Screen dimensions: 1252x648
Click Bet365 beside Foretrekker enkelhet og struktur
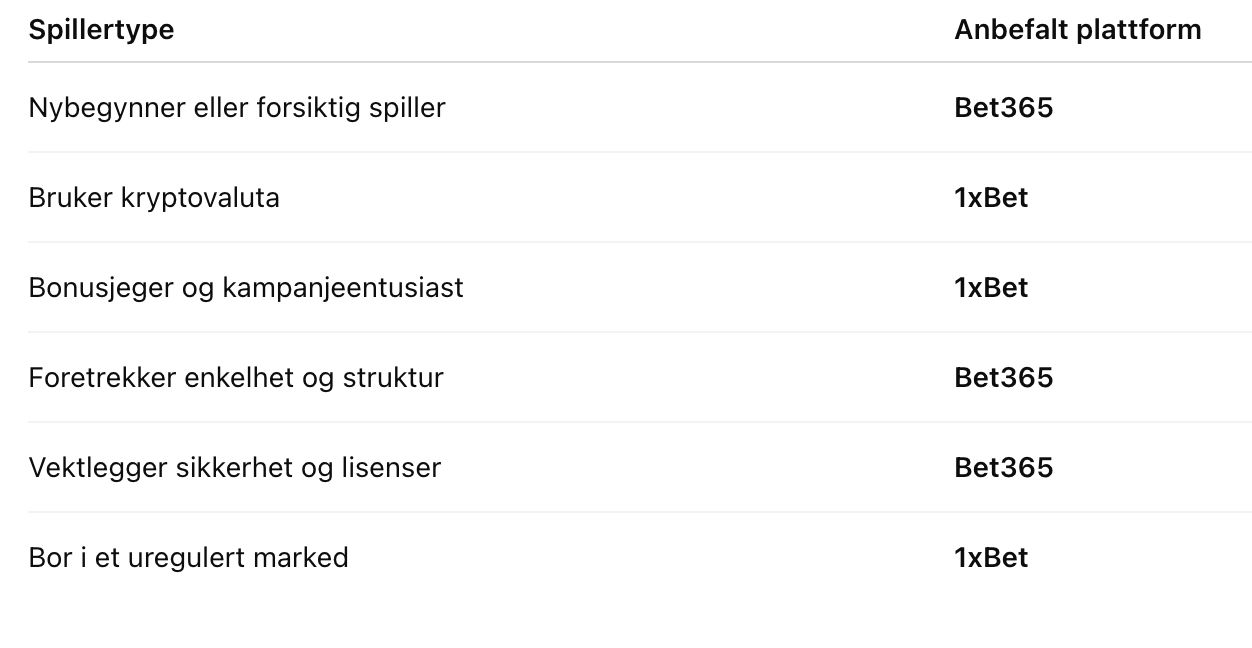tap(1003, 378)
